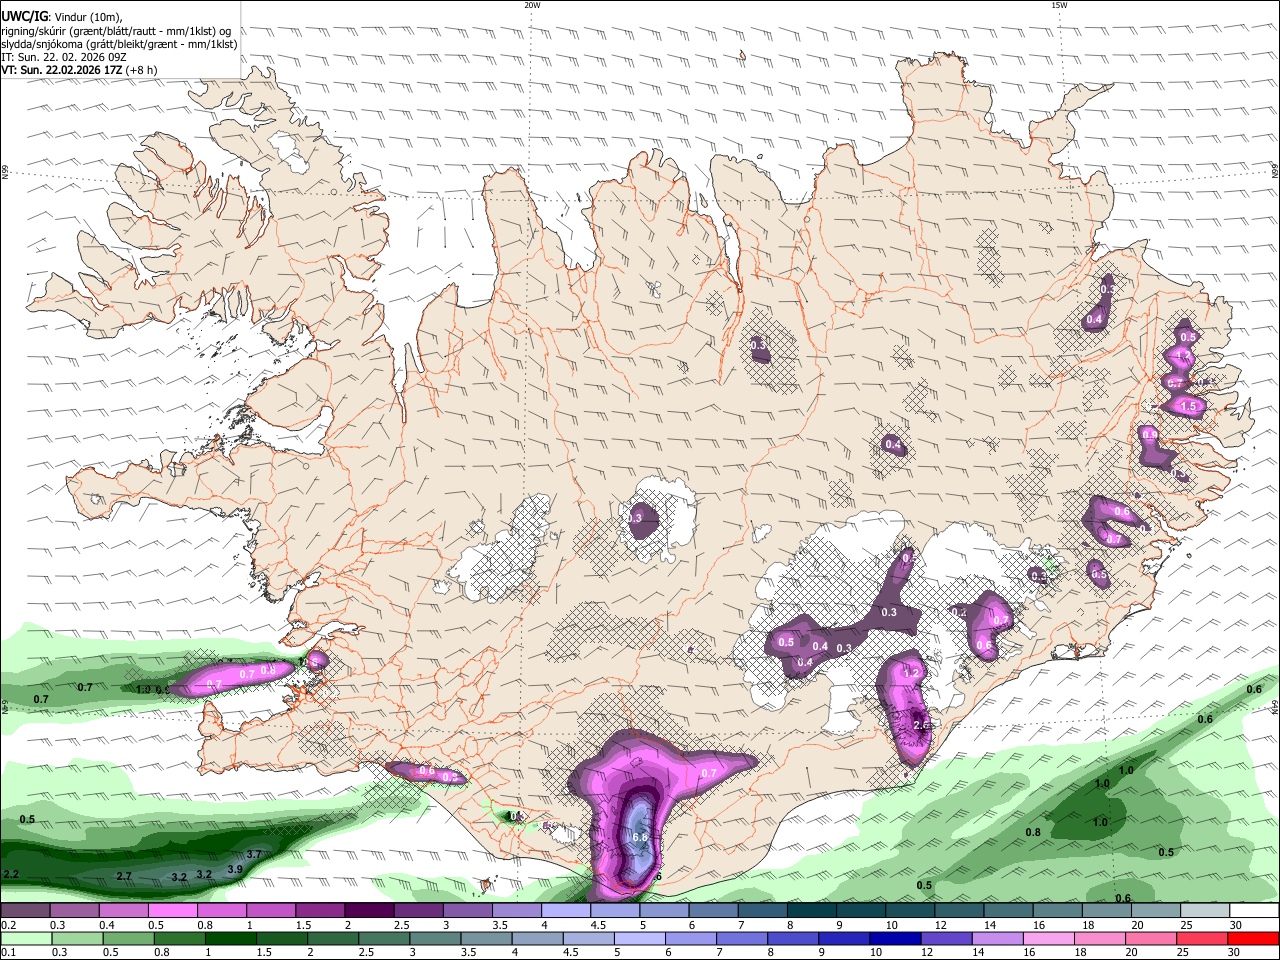
Task: Pick the deep navy swatch labeled 10 on rain scale
Action: point(896,938)
